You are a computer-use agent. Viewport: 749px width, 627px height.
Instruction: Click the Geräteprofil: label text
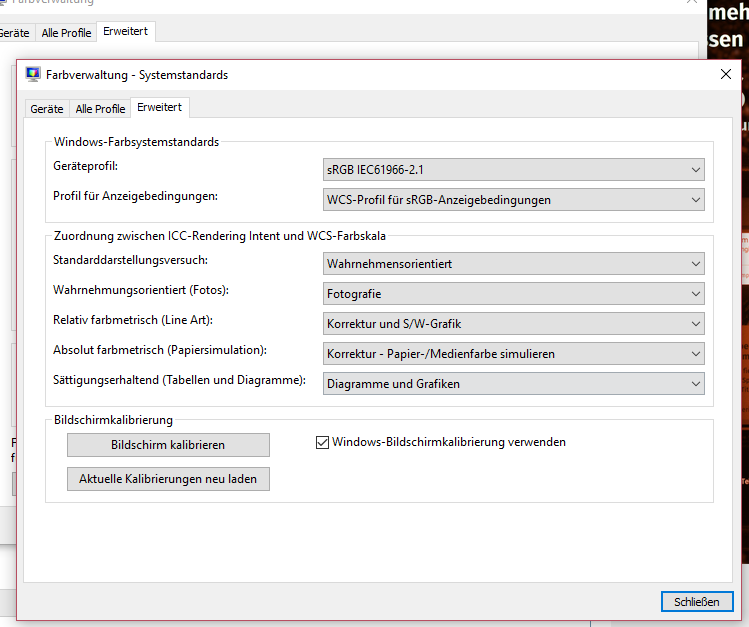click(86, 166)
